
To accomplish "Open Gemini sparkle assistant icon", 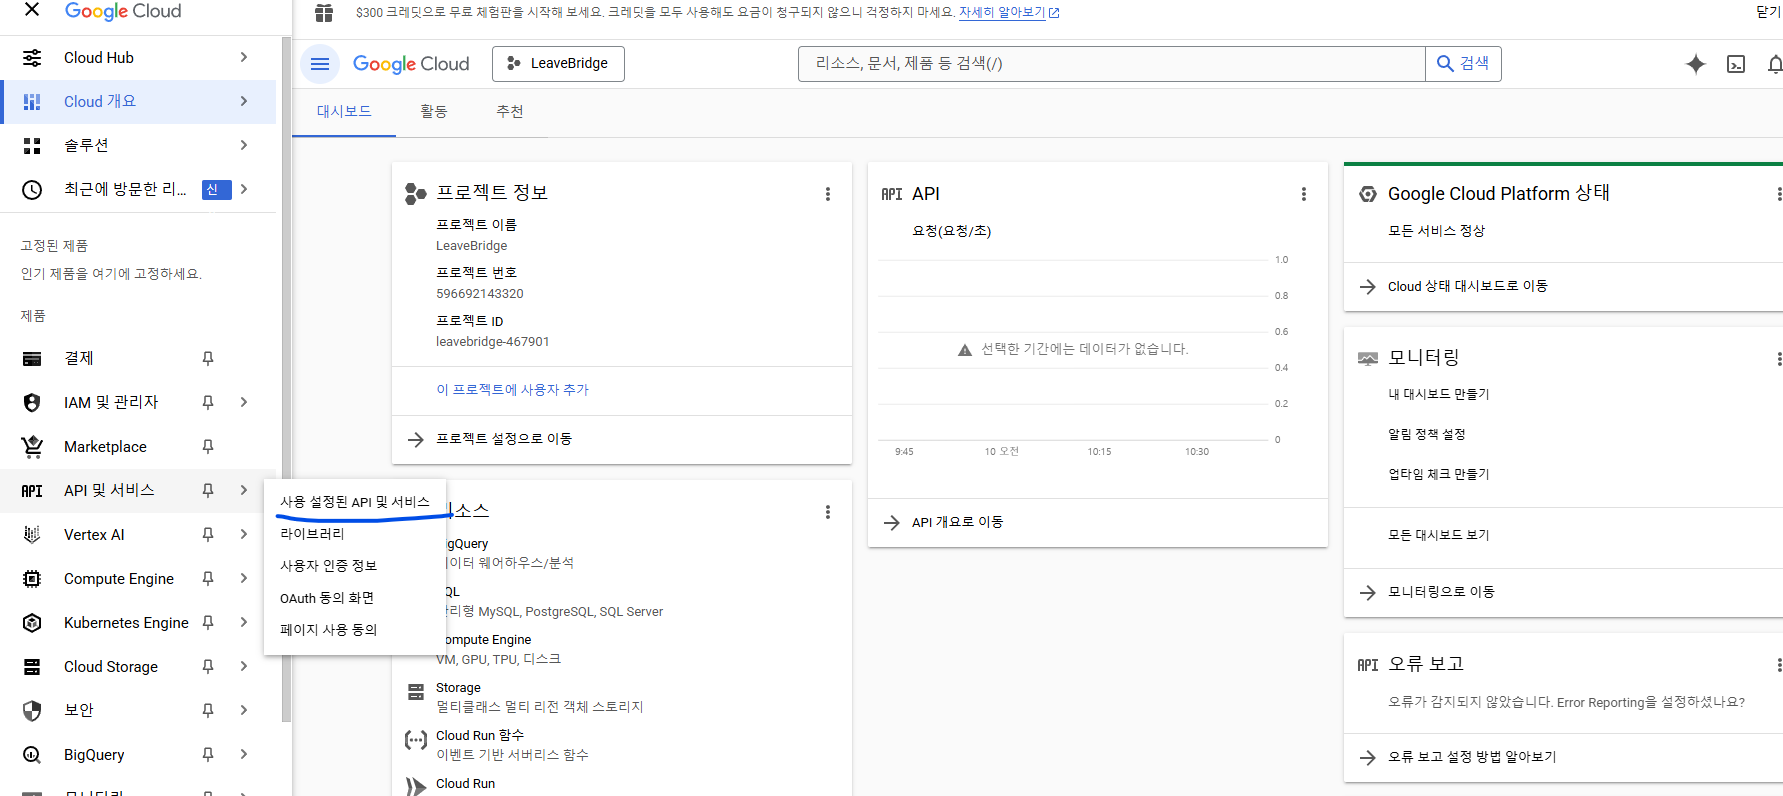I will 1695,64.
